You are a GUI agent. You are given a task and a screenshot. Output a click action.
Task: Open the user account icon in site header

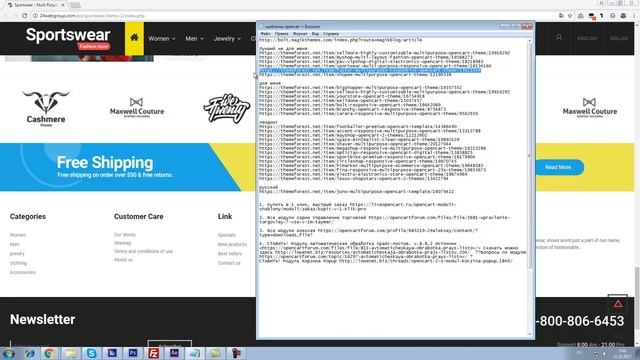pos(559,38)
